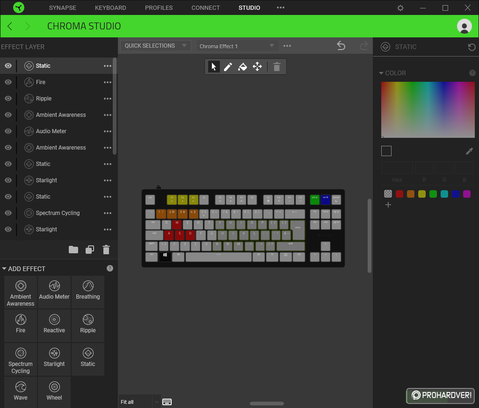The image size is (479, 408).
Task: Open the user account avatar
Action: 464,26
